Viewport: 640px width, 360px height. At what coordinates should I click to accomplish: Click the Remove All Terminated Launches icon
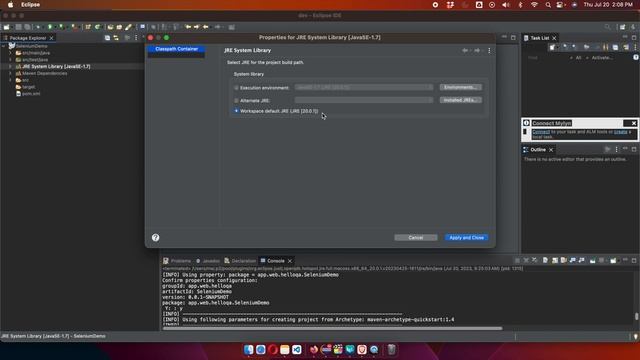click(535, 260)
